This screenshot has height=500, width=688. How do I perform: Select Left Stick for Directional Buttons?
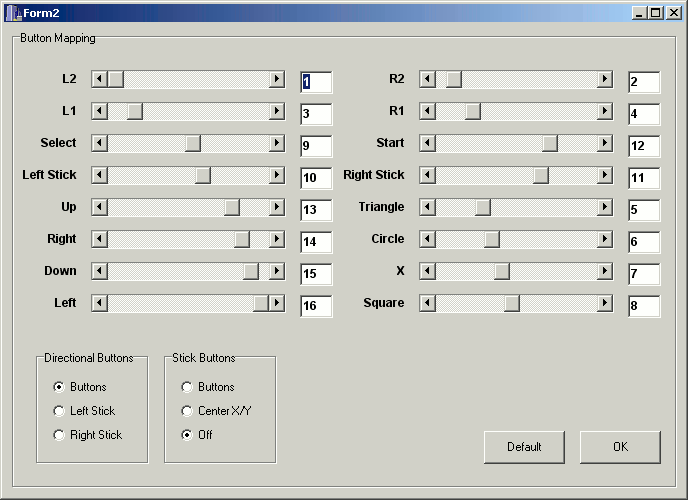click(x=60, y=411)
